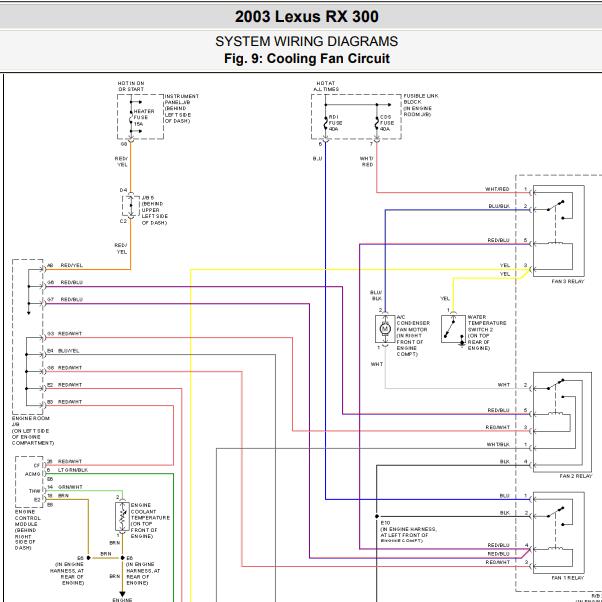The height and width of the screenshot is (602, 602).
Task: Click the 'WHT/RED' label at Fan 3 relay pin 1
Action: pyautogui.click(x=497, y=189)
